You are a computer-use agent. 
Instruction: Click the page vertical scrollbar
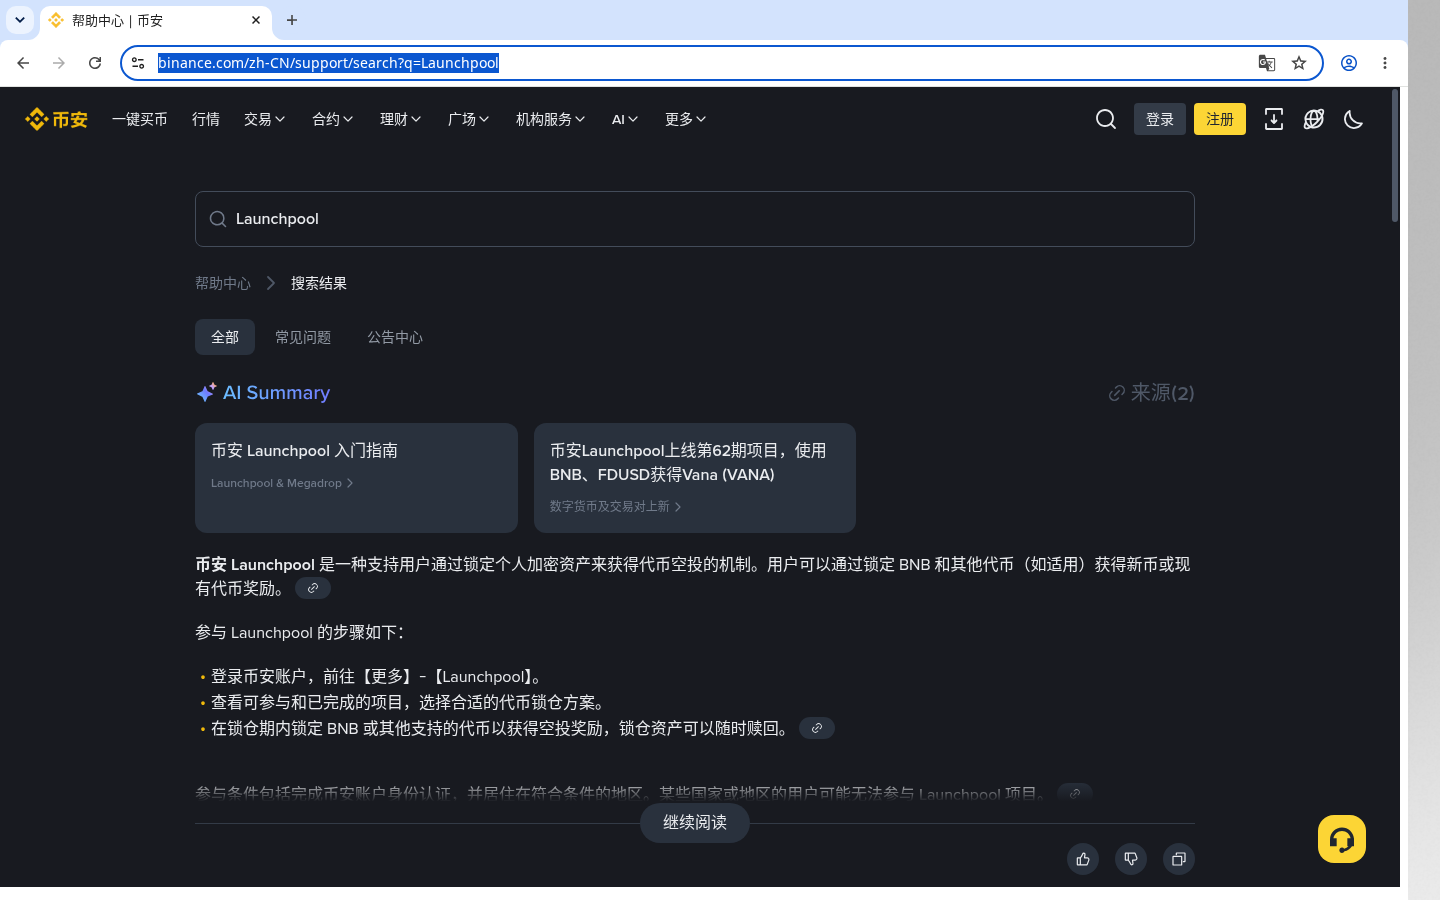1395,156
